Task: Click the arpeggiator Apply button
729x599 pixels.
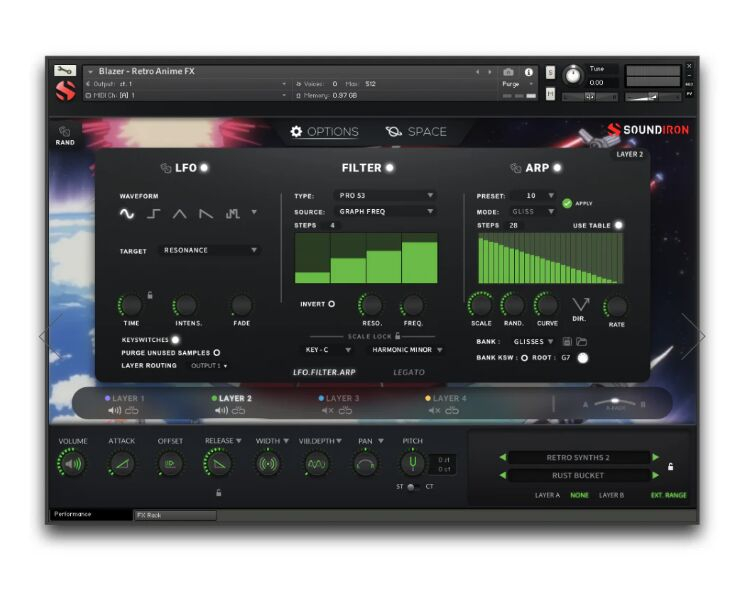Action: tap(567, 203)
